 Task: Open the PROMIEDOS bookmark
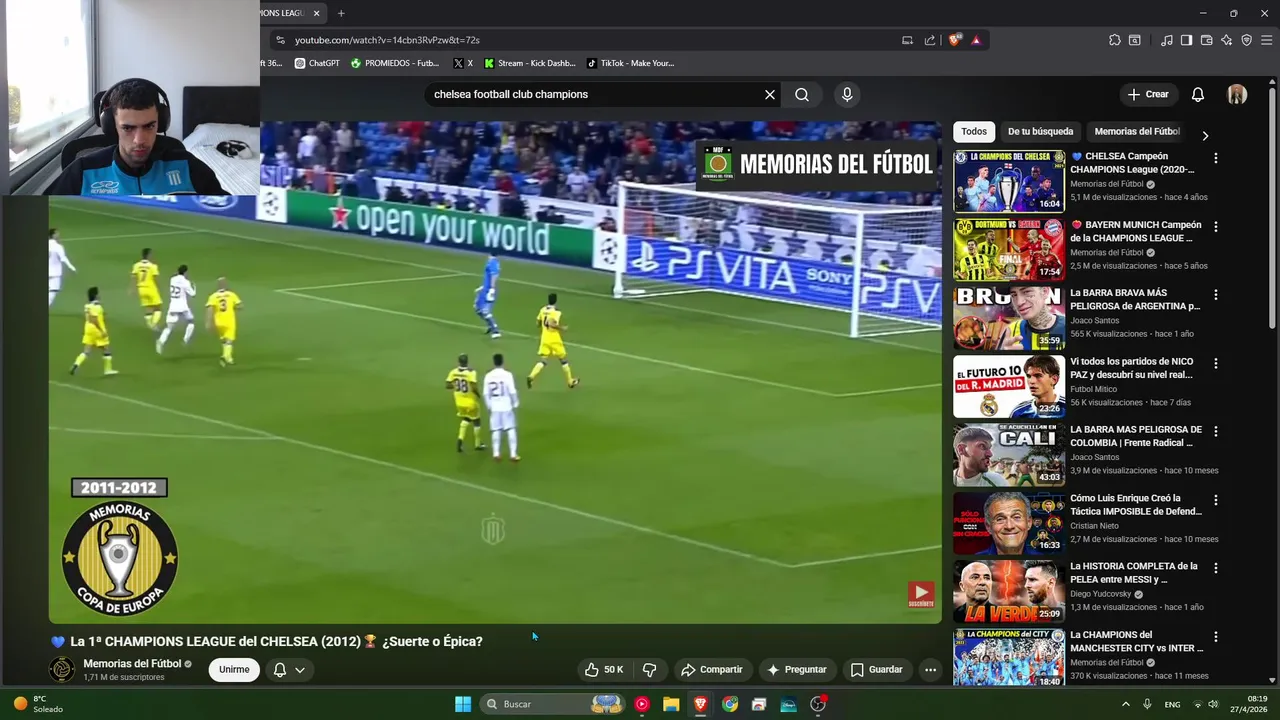point(394,63)
